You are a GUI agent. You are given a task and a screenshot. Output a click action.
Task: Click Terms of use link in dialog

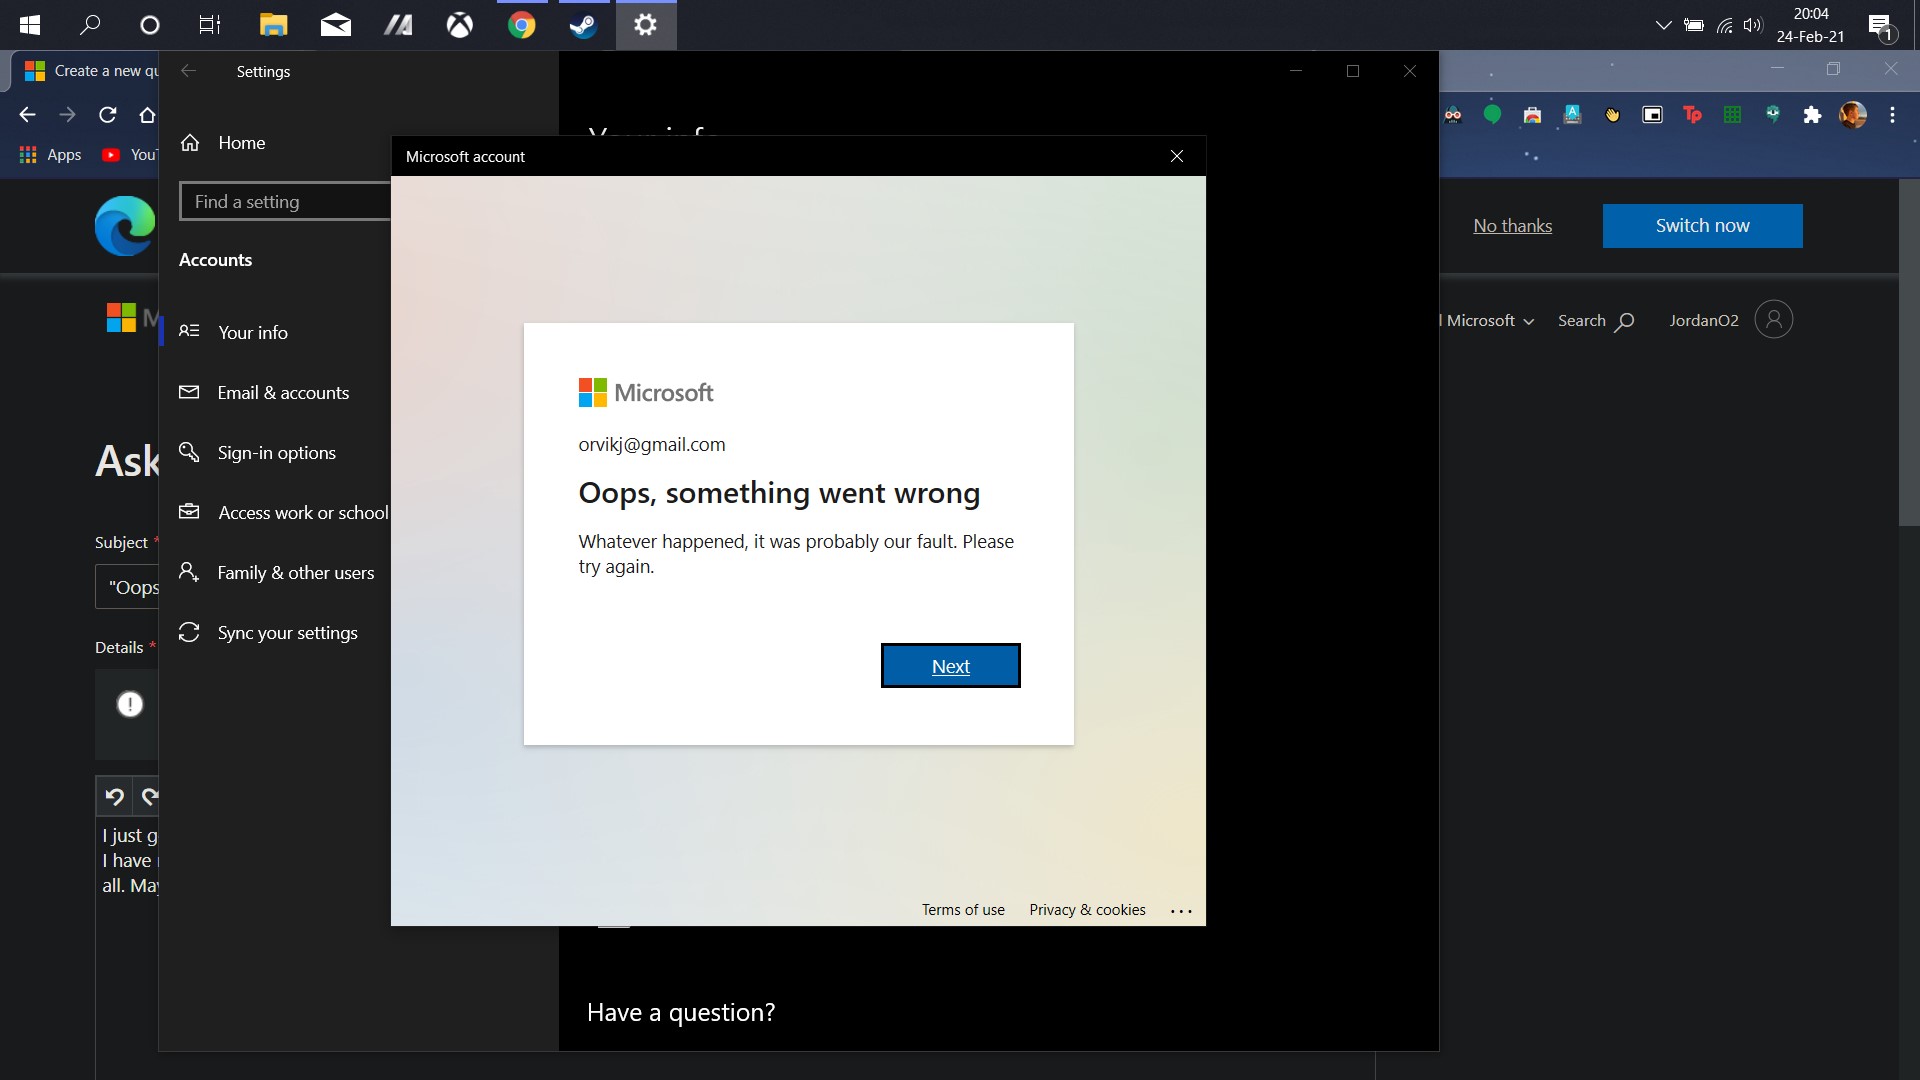(961, 909)
